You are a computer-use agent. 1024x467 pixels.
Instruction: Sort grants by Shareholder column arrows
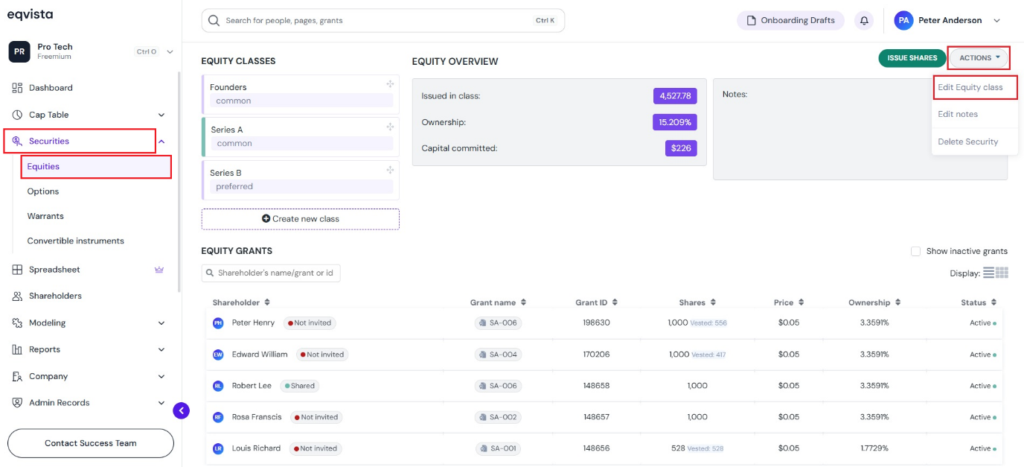pos(267,302)
